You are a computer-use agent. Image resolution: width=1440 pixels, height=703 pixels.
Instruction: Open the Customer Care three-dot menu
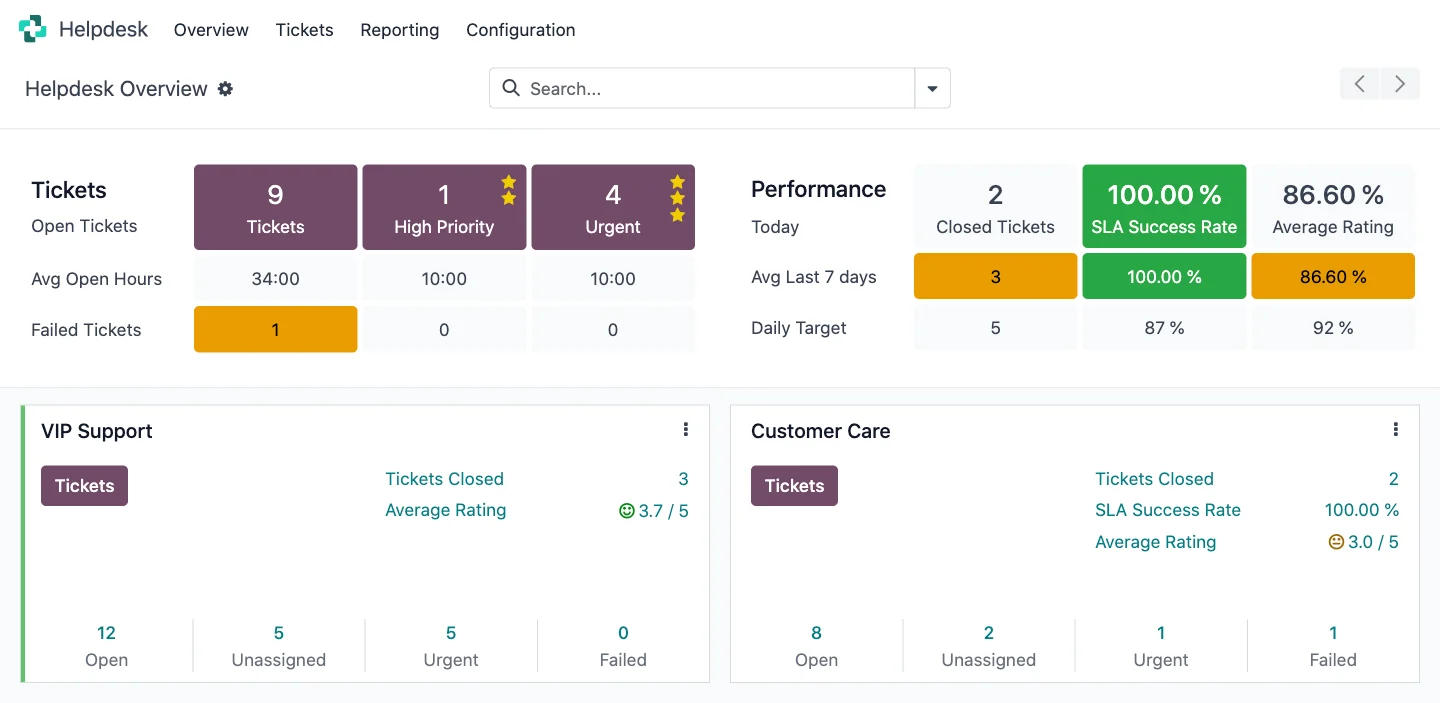tap(1395, 430)
